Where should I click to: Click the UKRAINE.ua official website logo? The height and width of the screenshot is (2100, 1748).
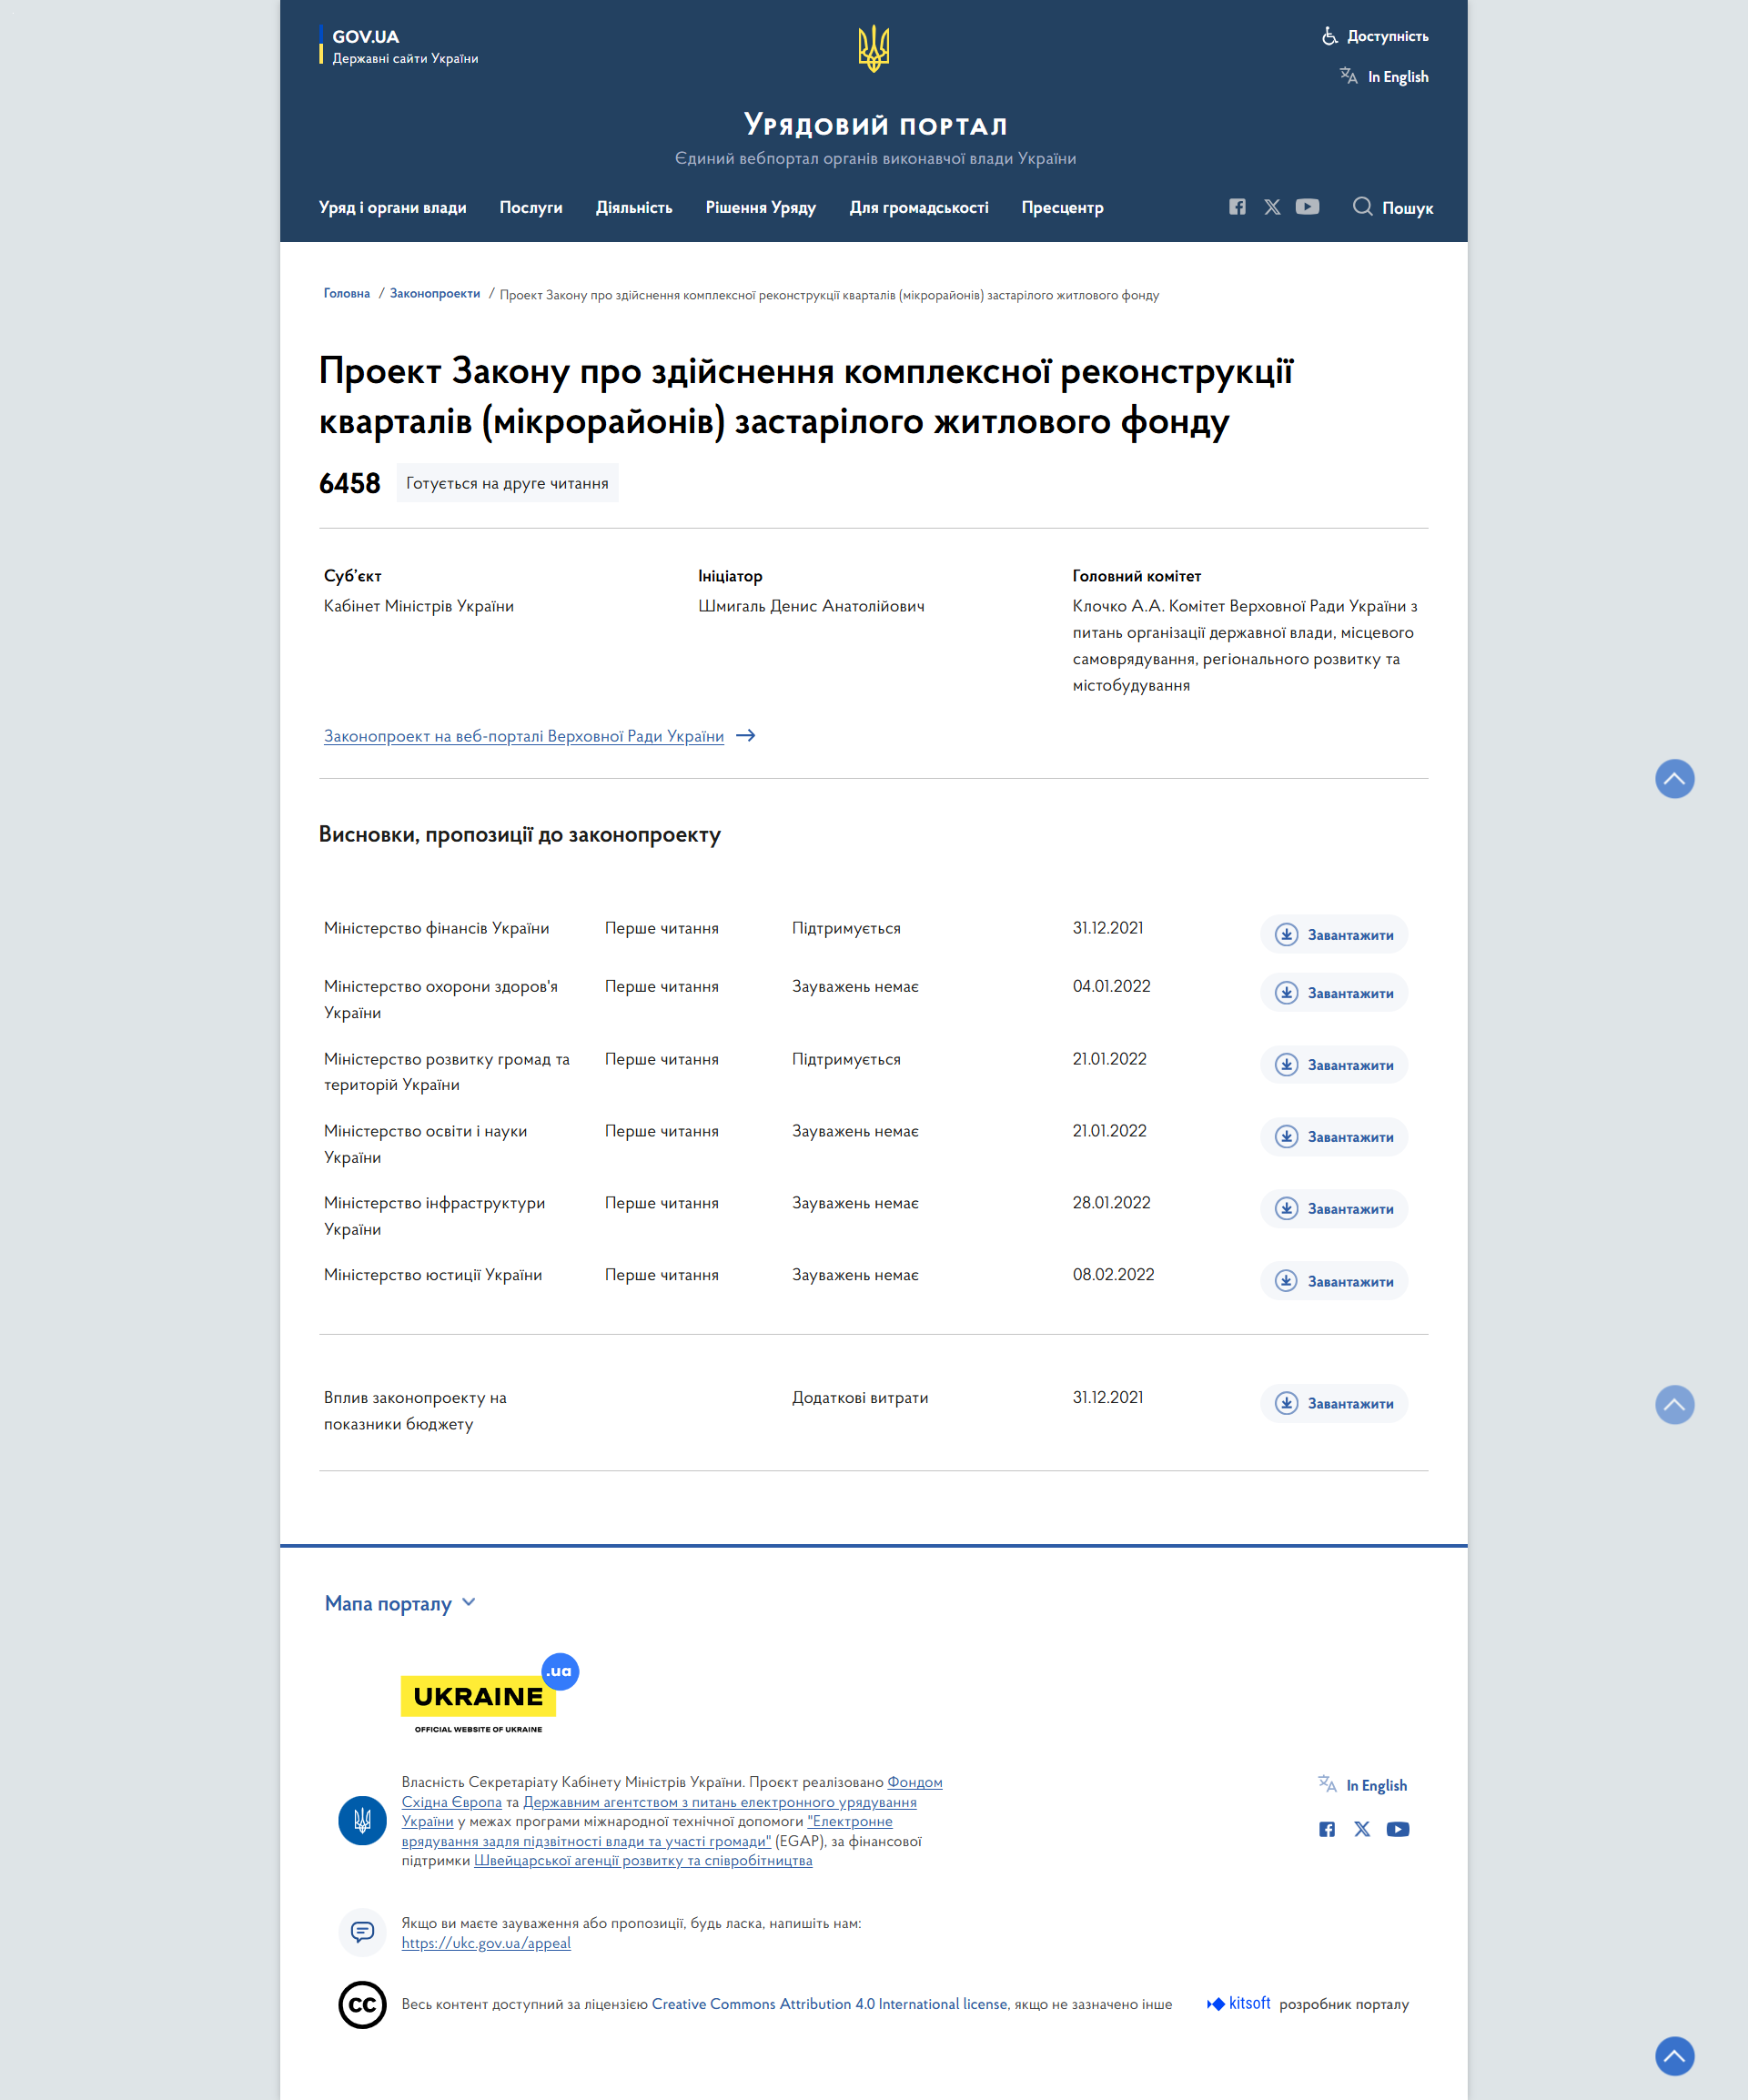(489, 1695)
